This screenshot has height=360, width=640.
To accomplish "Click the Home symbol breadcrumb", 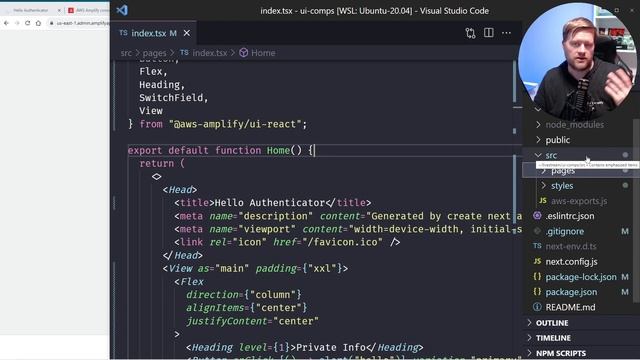I will (x=263, y=53).
